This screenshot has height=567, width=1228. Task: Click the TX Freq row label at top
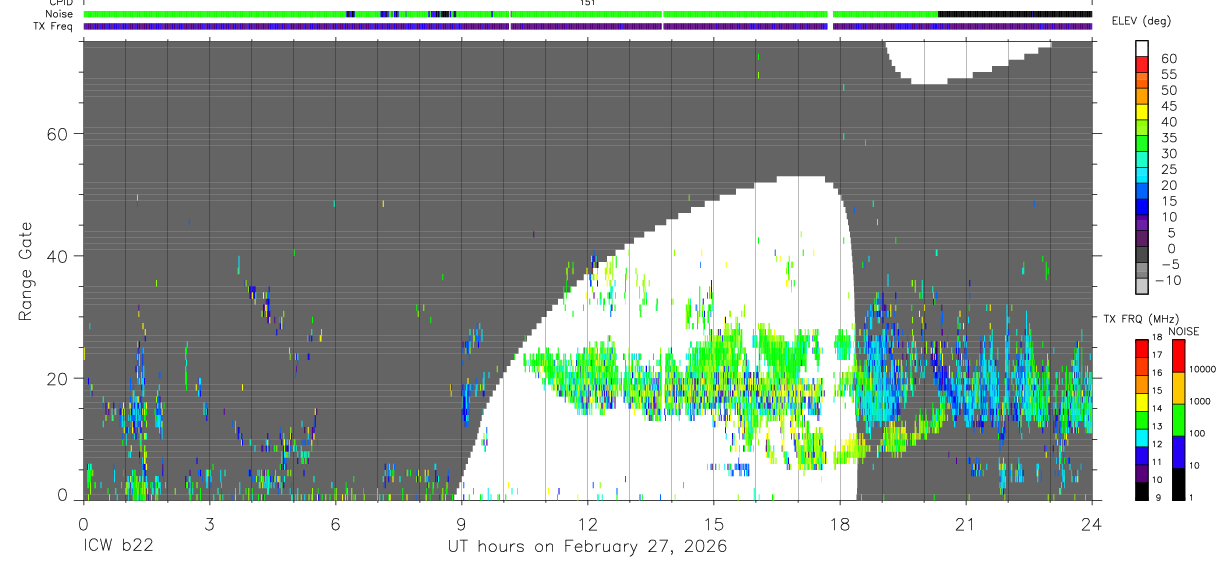54,26
